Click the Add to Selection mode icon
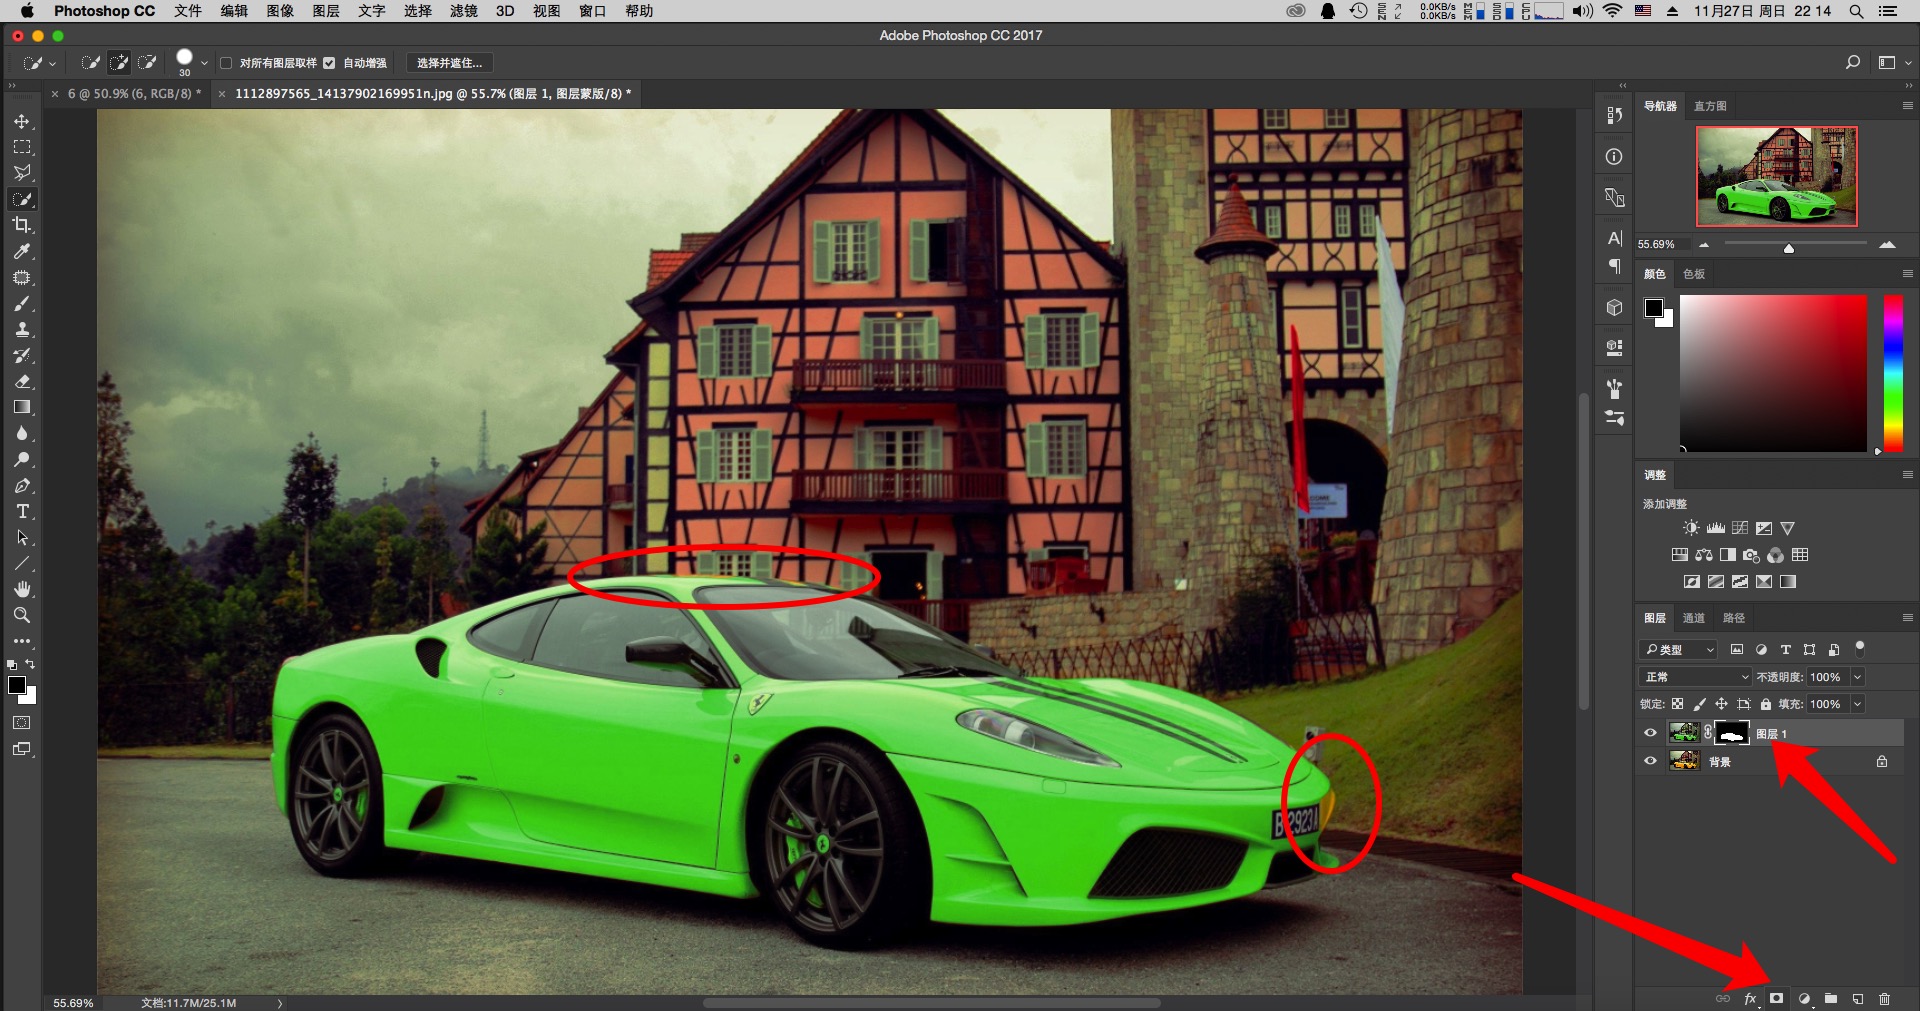 click(x=119, y=63)
